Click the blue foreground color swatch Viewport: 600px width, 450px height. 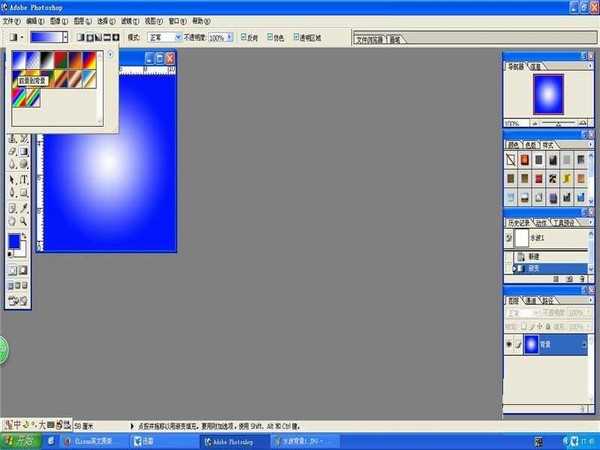15,242
